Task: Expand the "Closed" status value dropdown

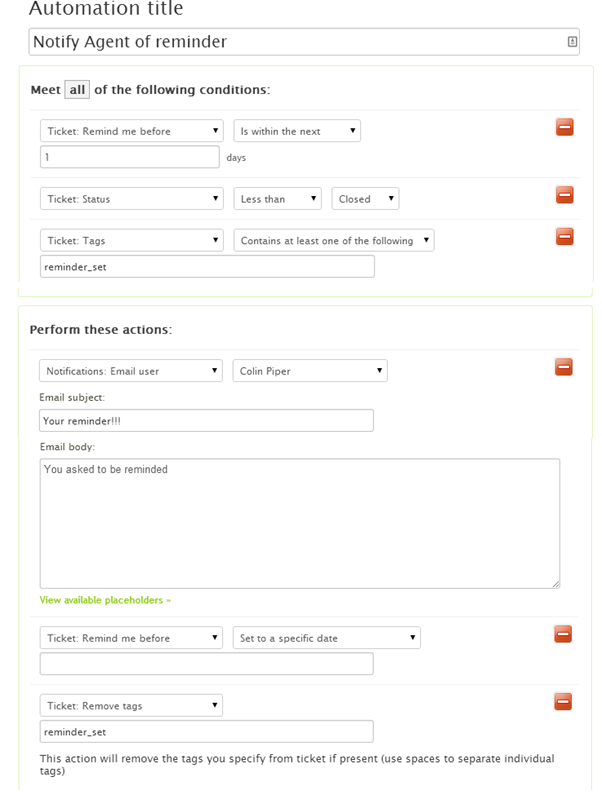Action: [365, 199]
